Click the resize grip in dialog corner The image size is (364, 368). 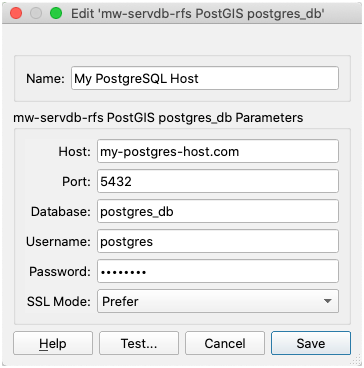coord(357,361)
